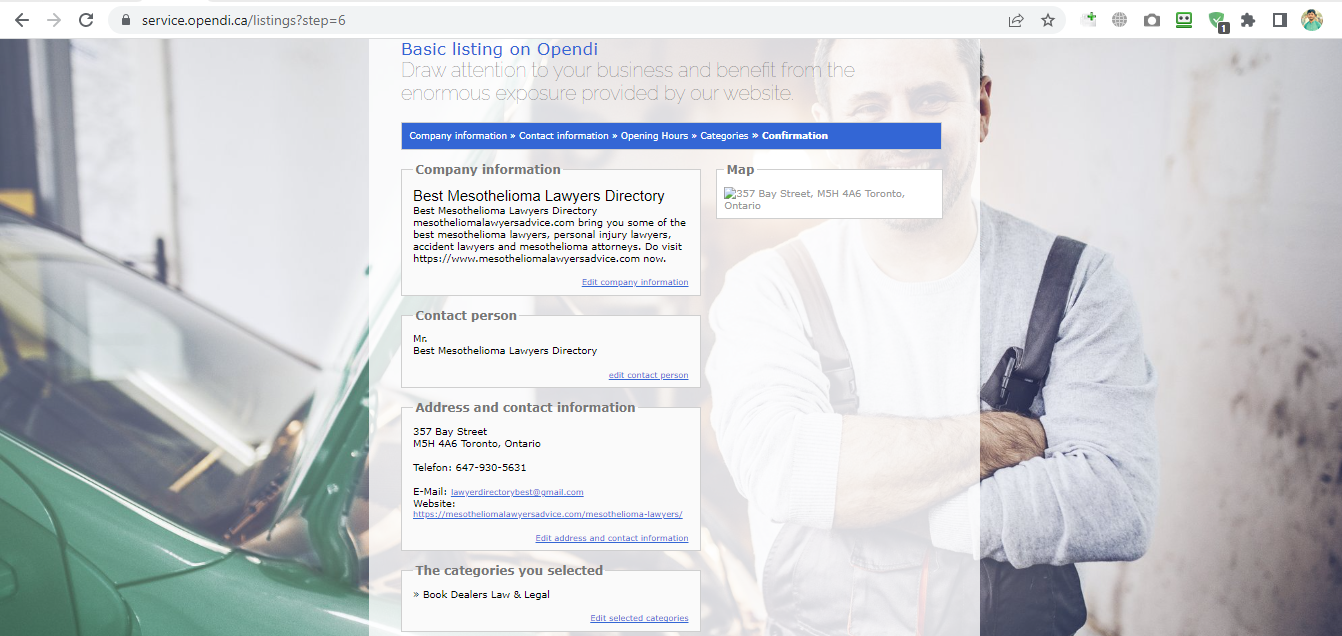
Task: Open the green shield adblock extension
Action: 1217,21
